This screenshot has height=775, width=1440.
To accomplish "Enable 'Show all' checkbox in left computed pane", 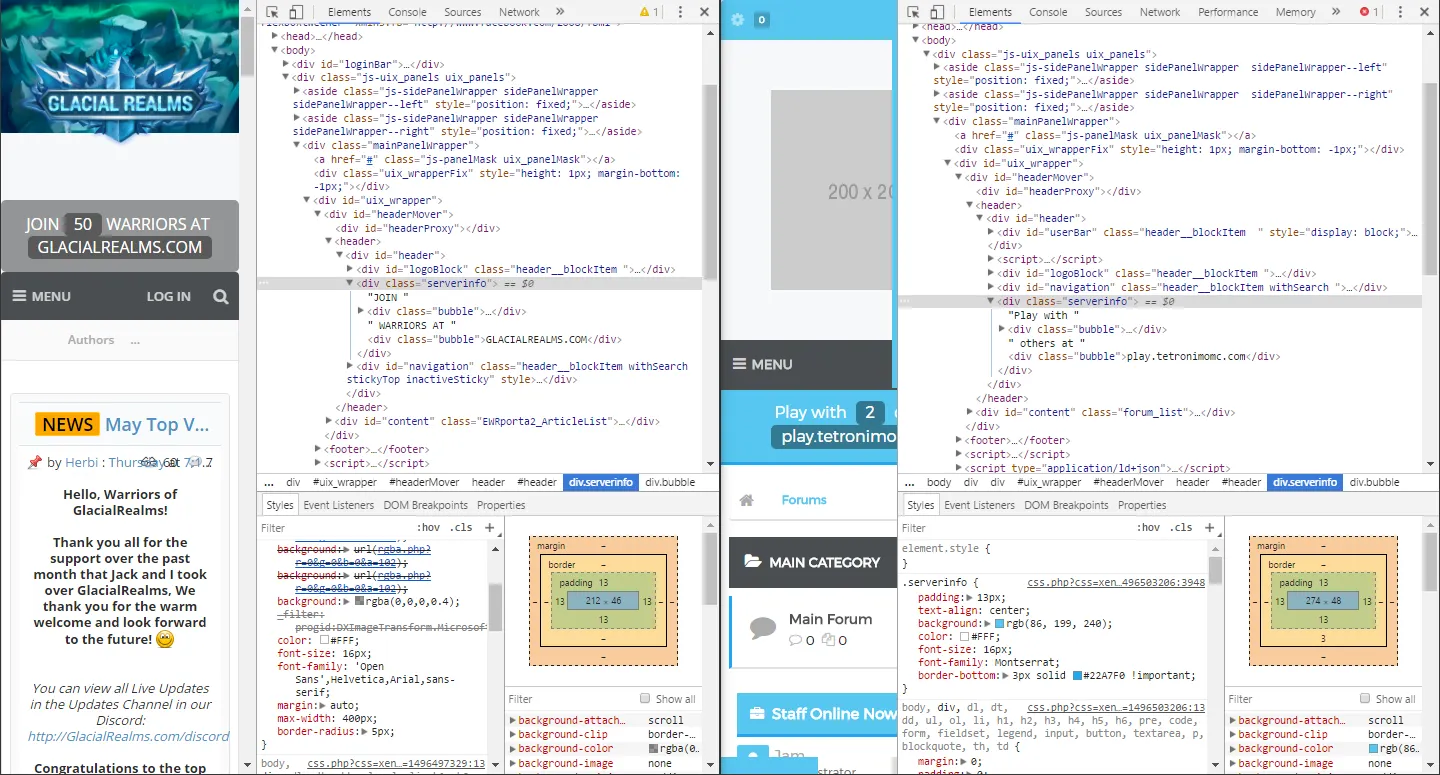I will [645, 699].
